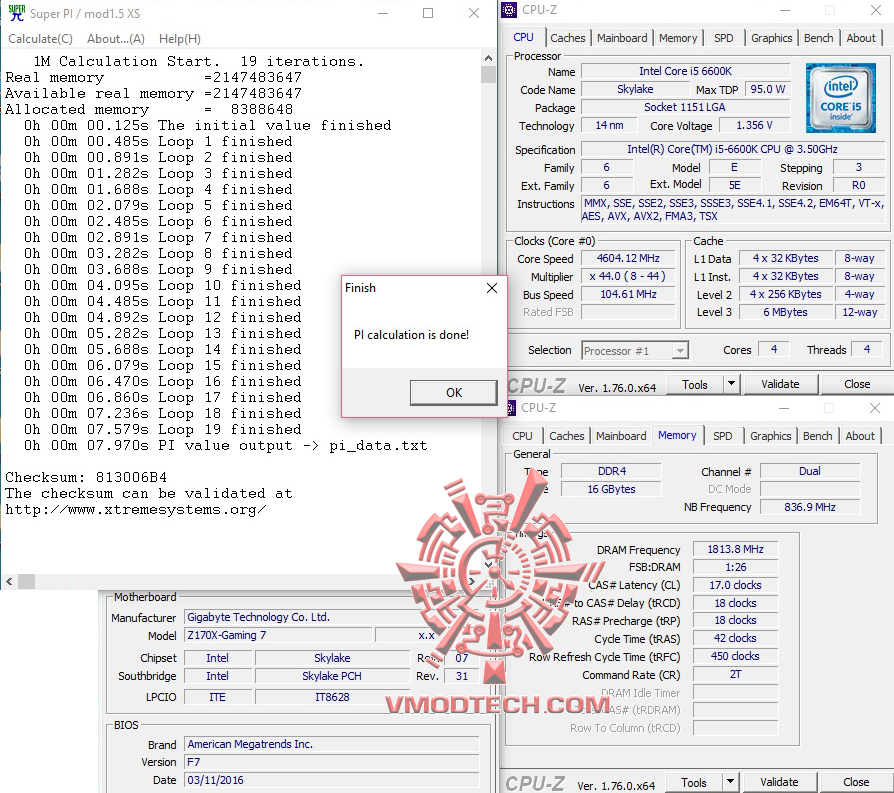Expand Tools dropdown arrow in lower CPU-Z window

coord(730,783)
